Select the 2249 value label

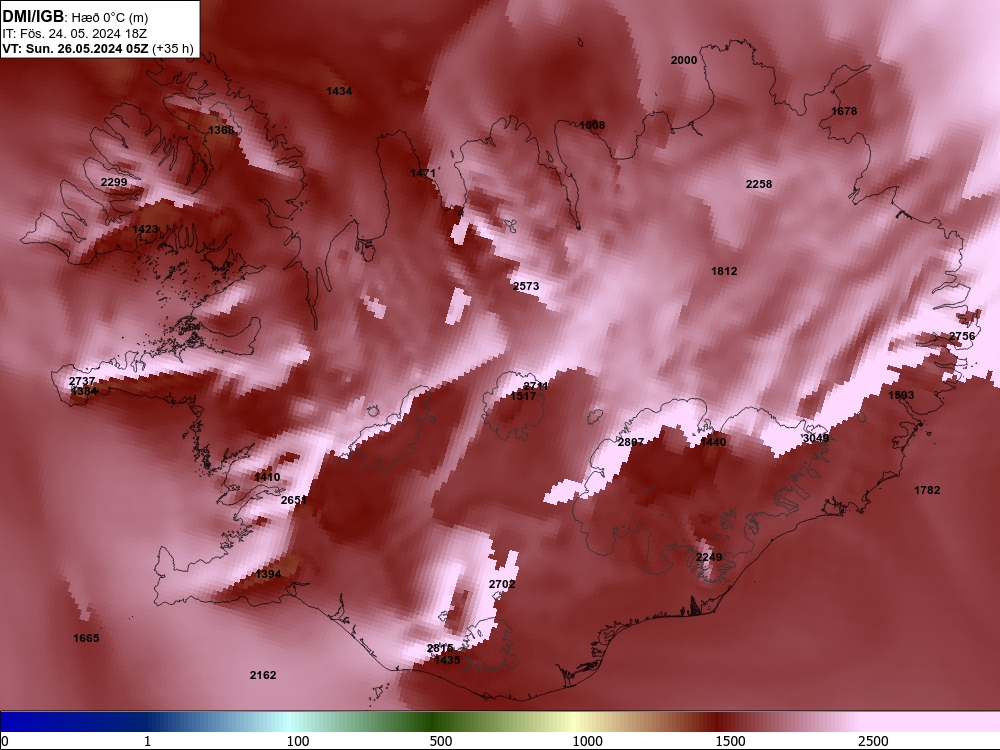coord(709,557)
